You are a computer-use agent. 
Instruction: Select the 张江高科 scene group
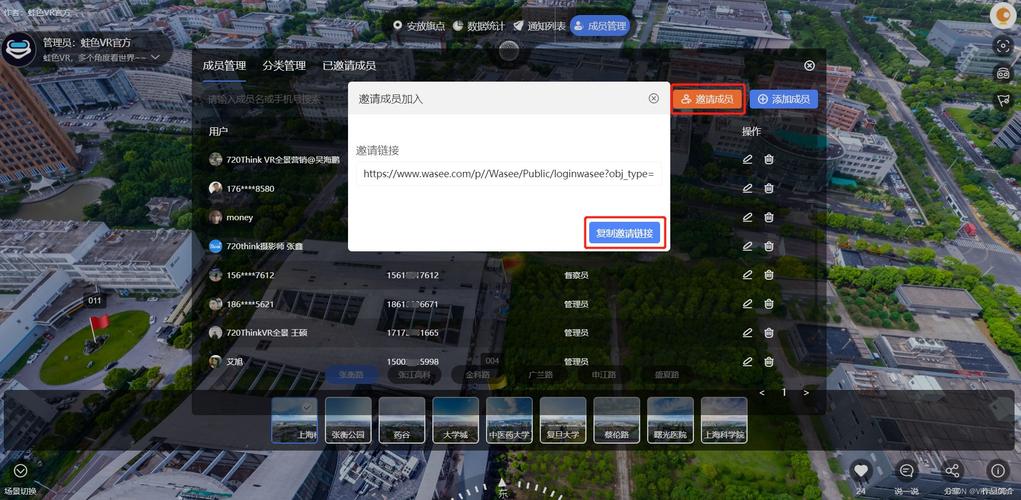coord(414,375)
